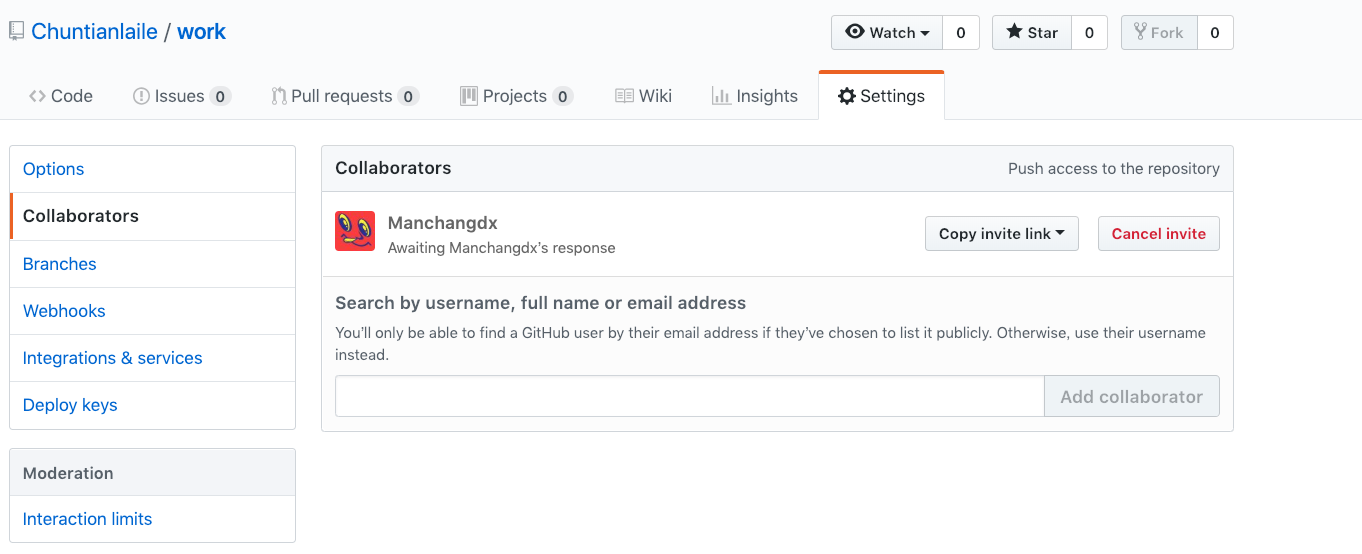This screenshot has height=554, width=1362.
Task: Open the Chuntianlaile profile link
Action: [x=94, y=32]
